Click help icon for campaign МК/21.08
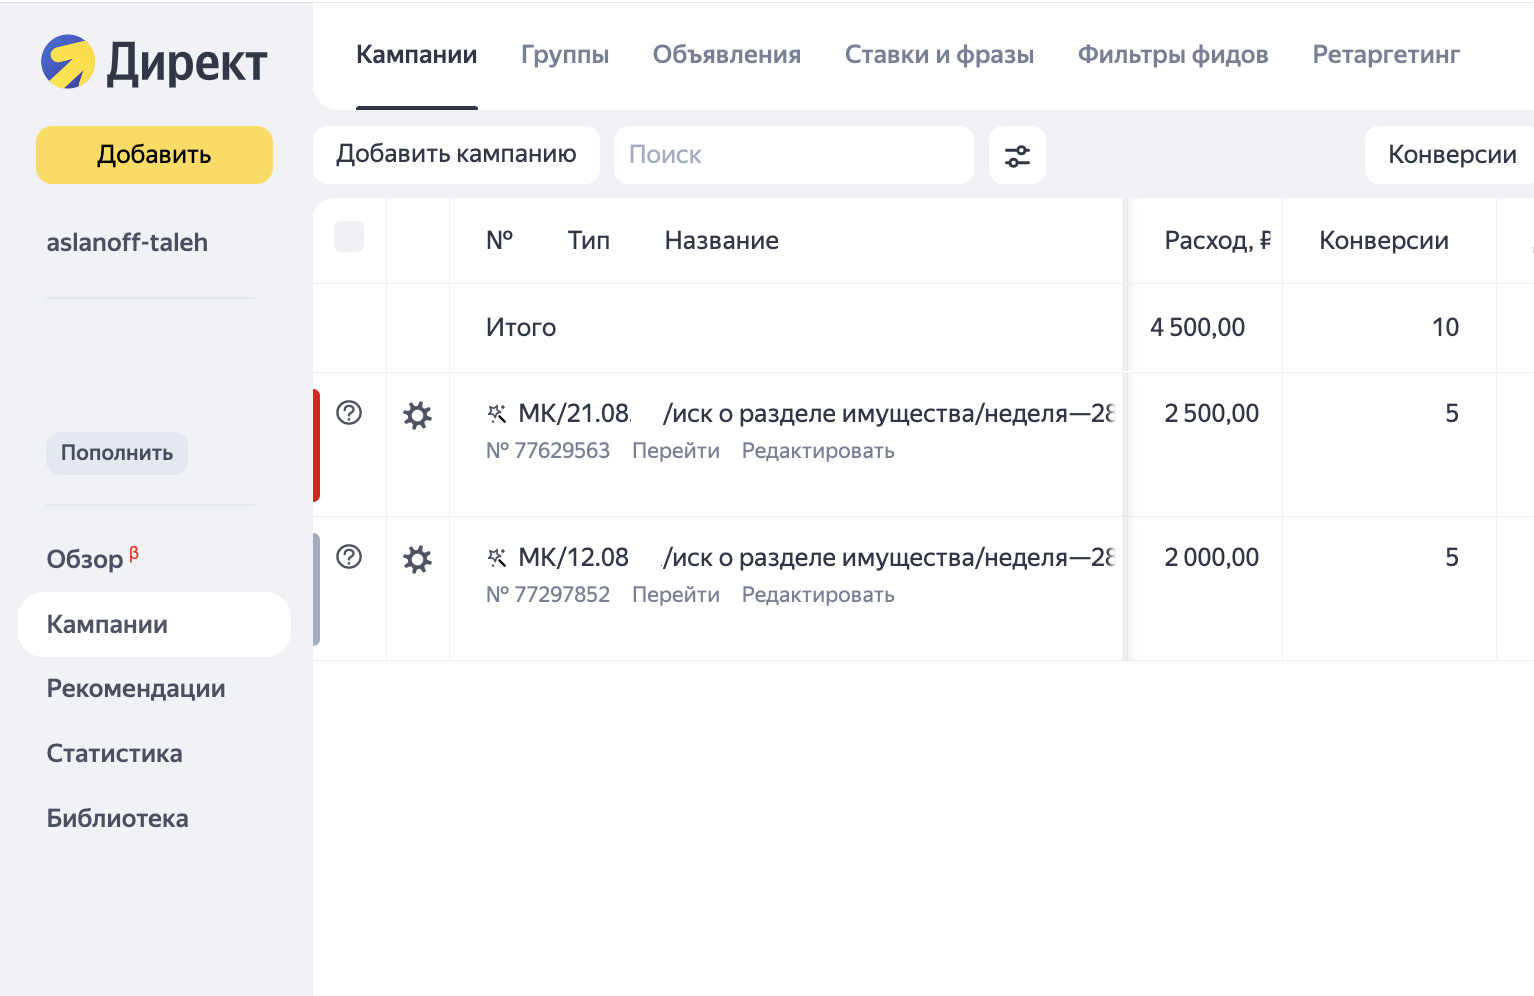This screenshot has height=996, width=1534. (349, 413)
